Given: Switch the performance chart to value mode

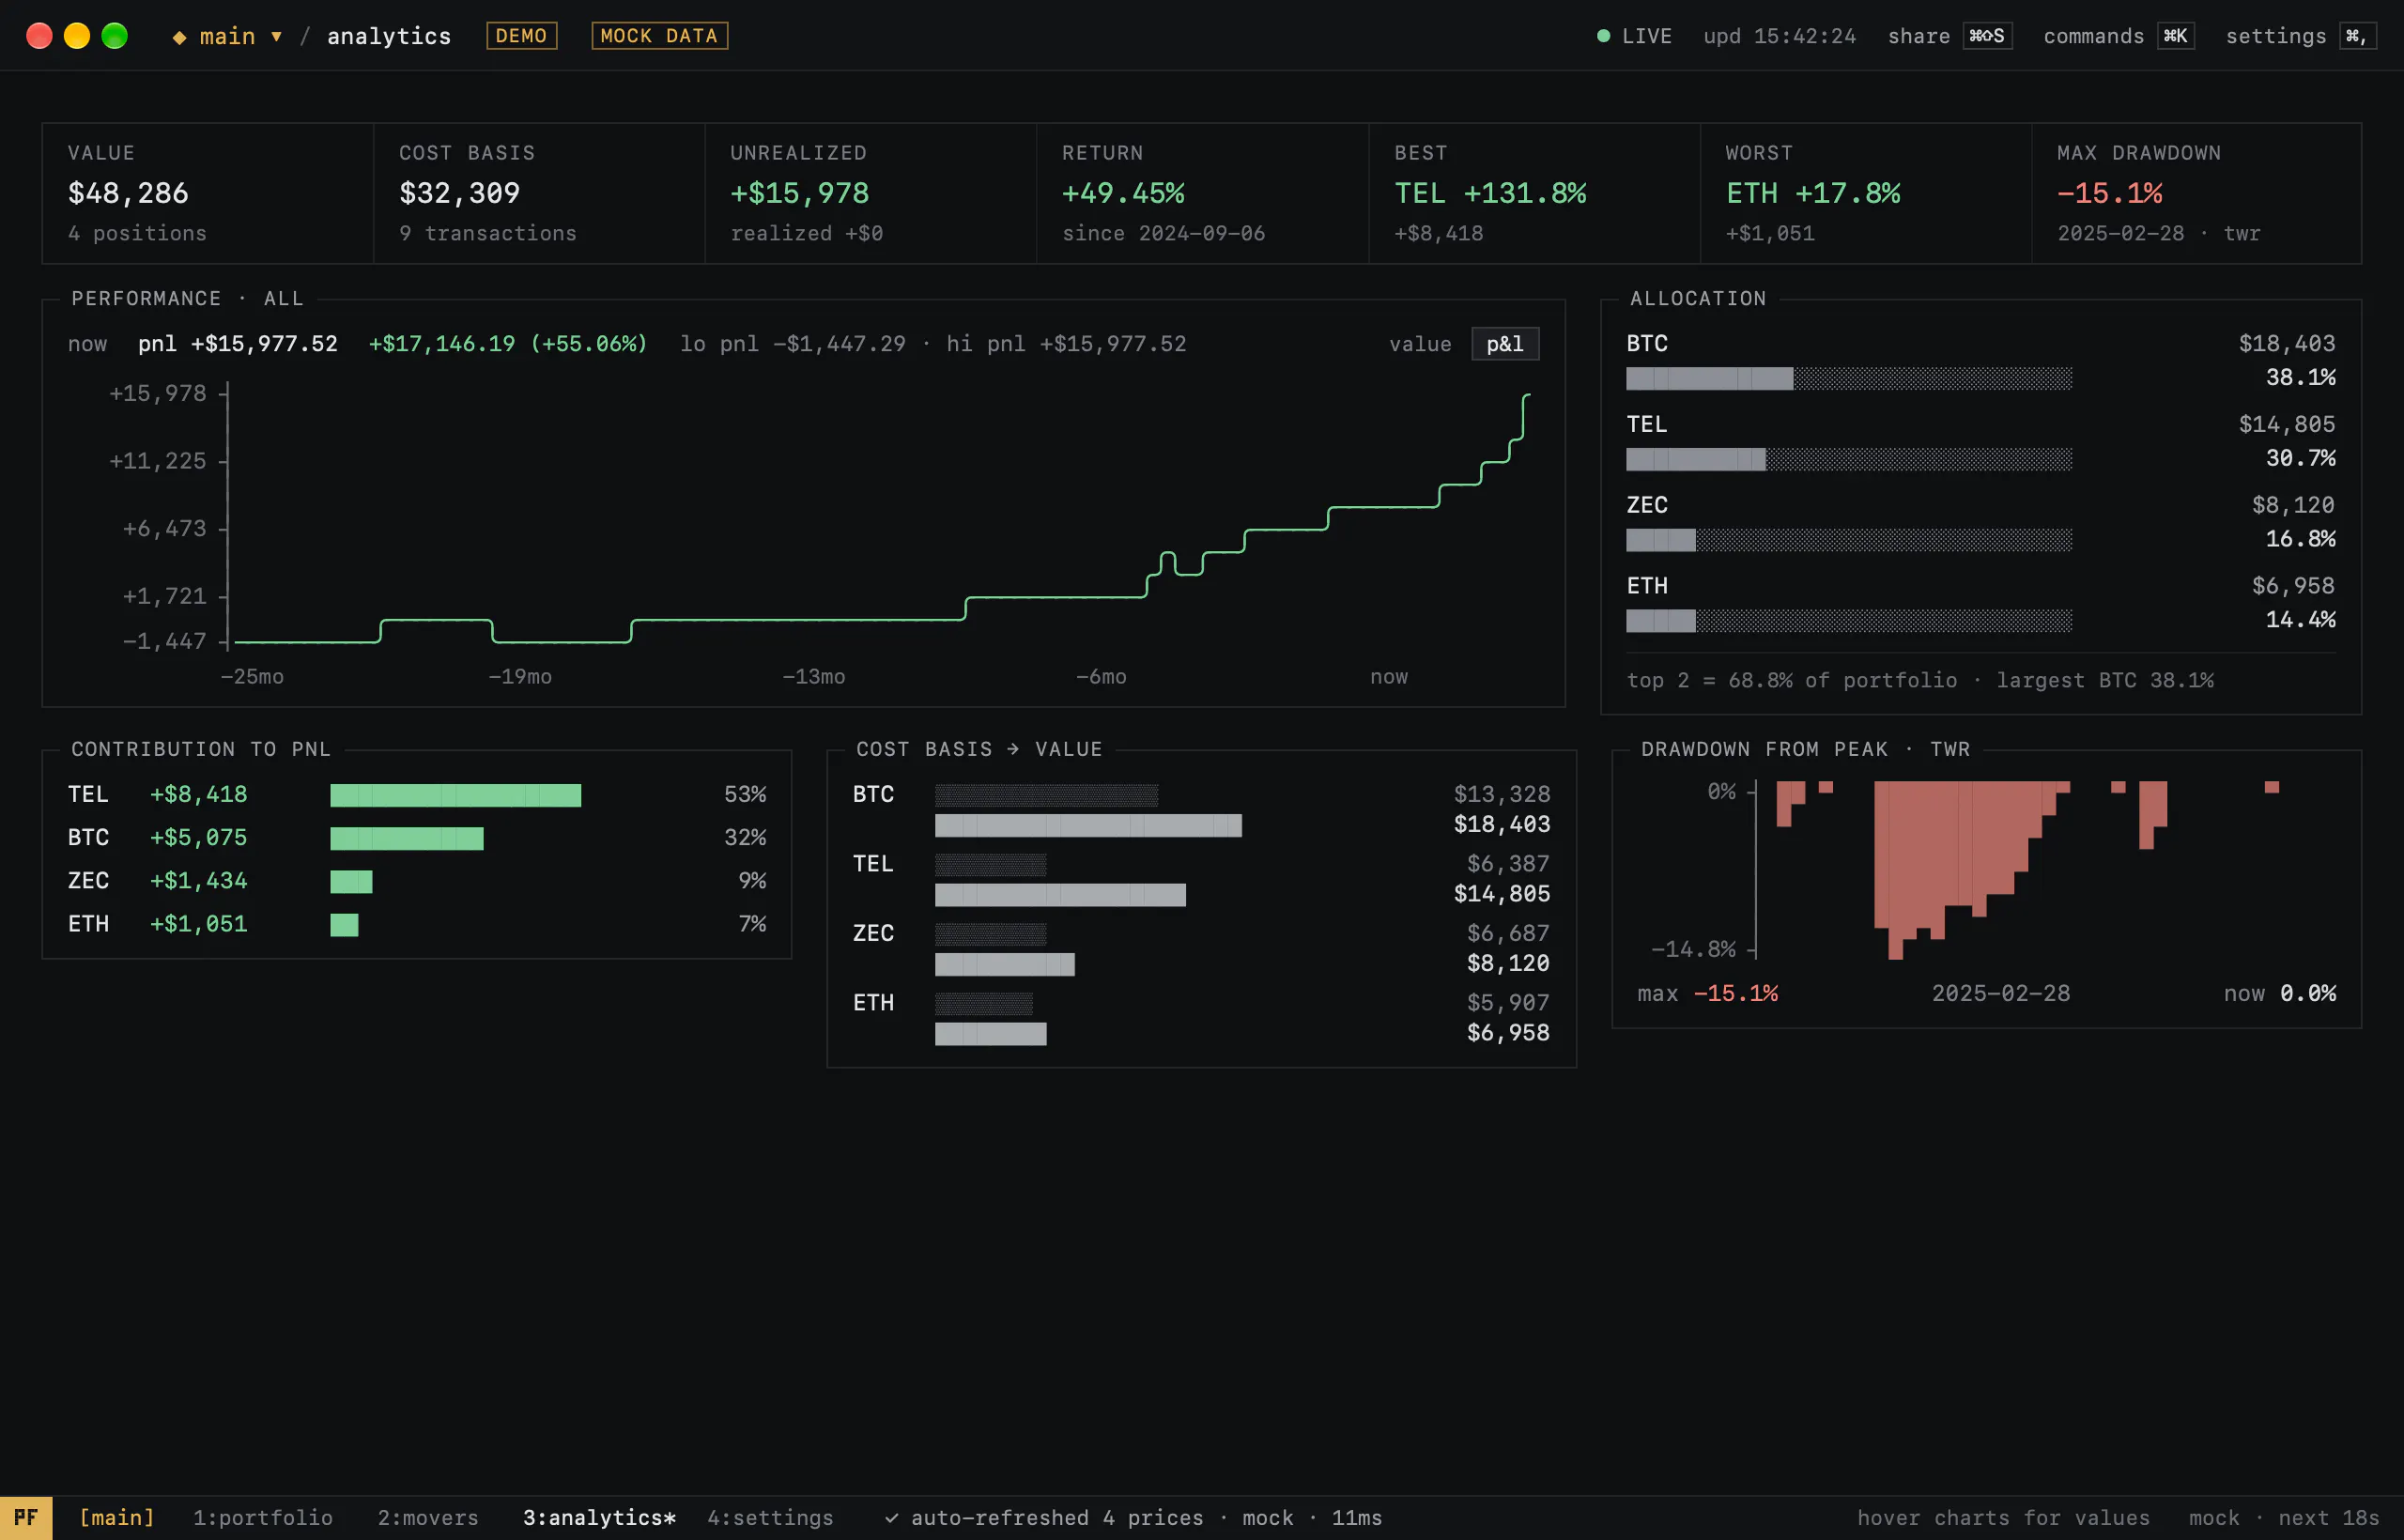Looking at the screenshot, I should 1419,344.
